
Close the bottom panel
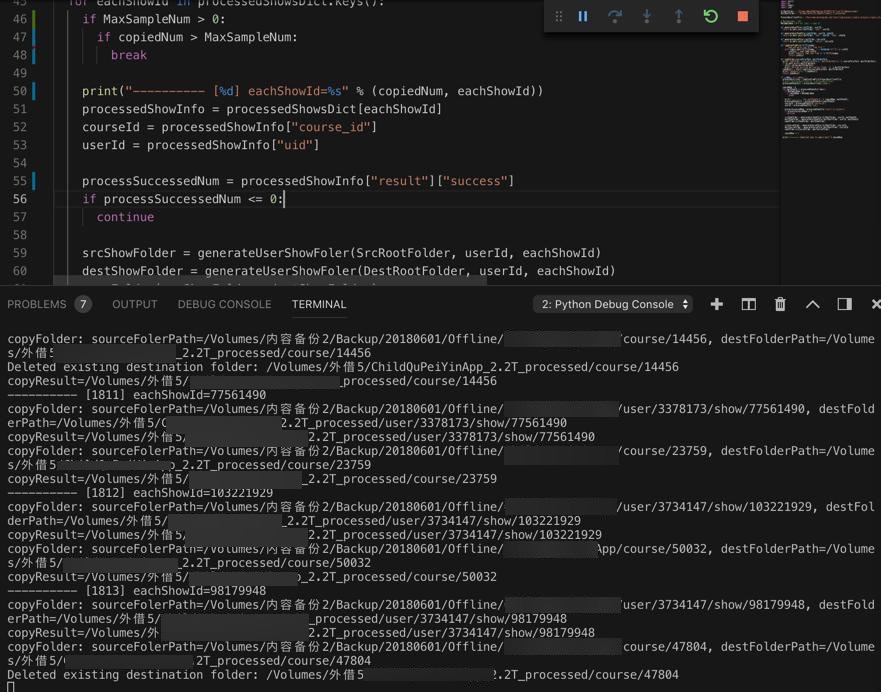tap(875, 304)
